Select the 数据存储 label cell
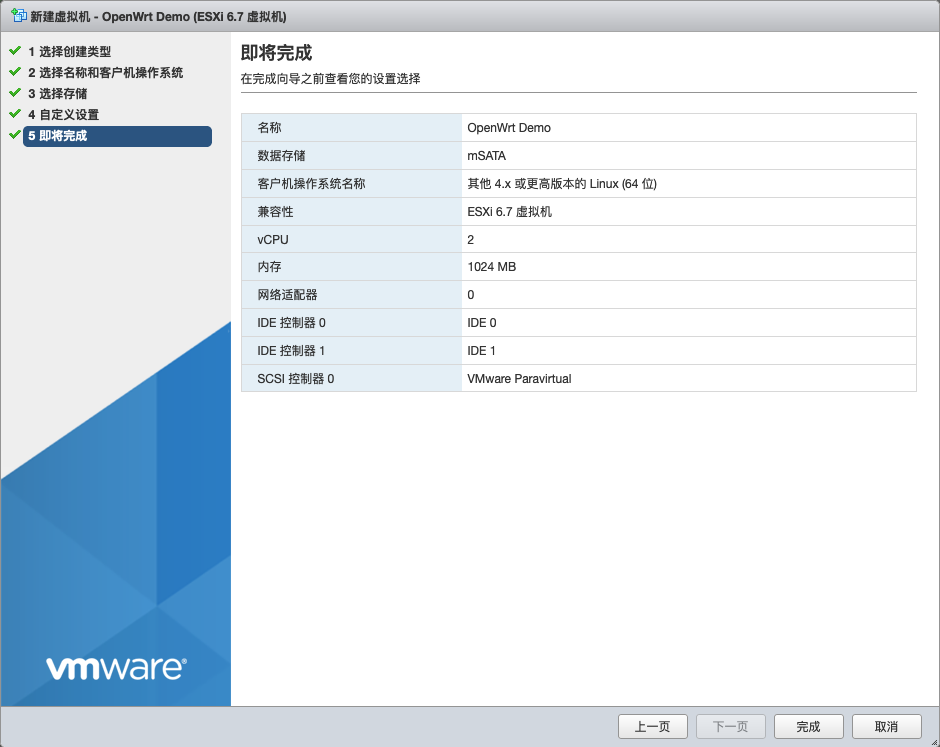 352,156
